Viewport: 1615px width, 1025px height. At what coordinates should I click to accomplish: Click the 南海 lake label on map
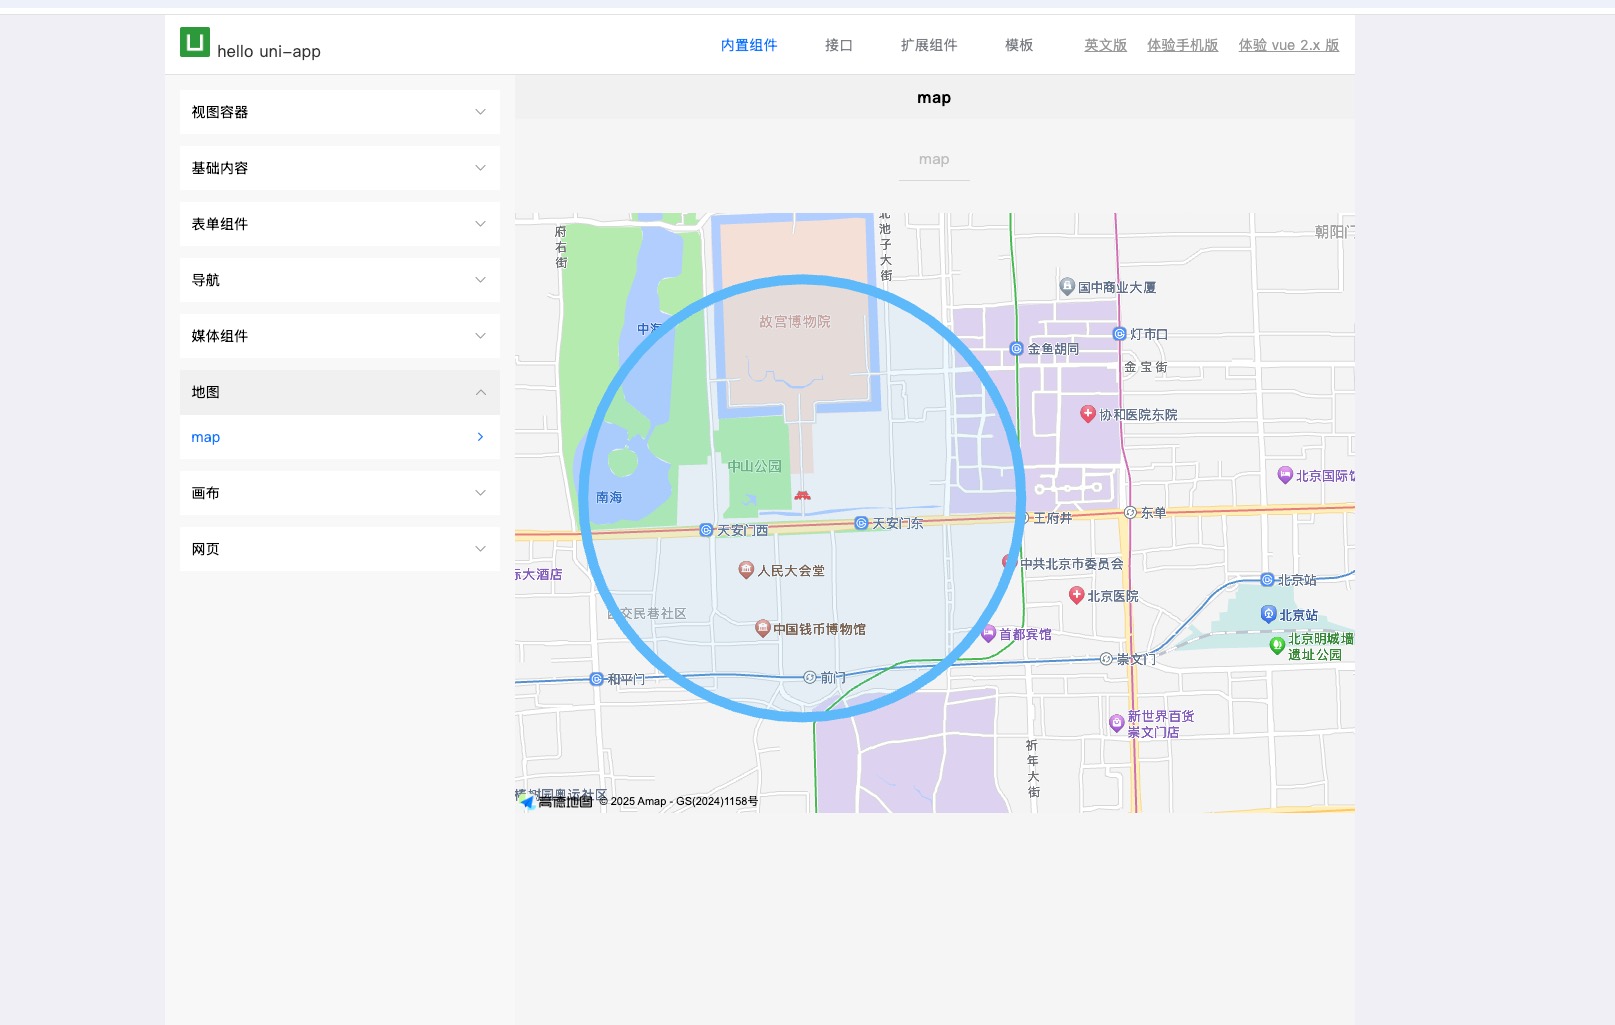[609, 497]
